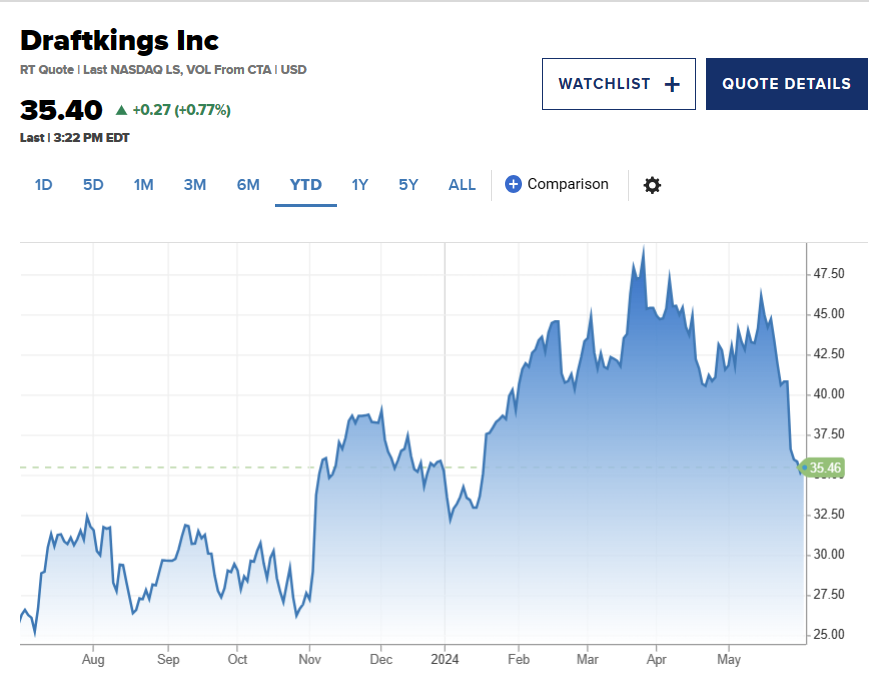Click the Mar x-axis label

pyautogui.click(x=587, y=660)
